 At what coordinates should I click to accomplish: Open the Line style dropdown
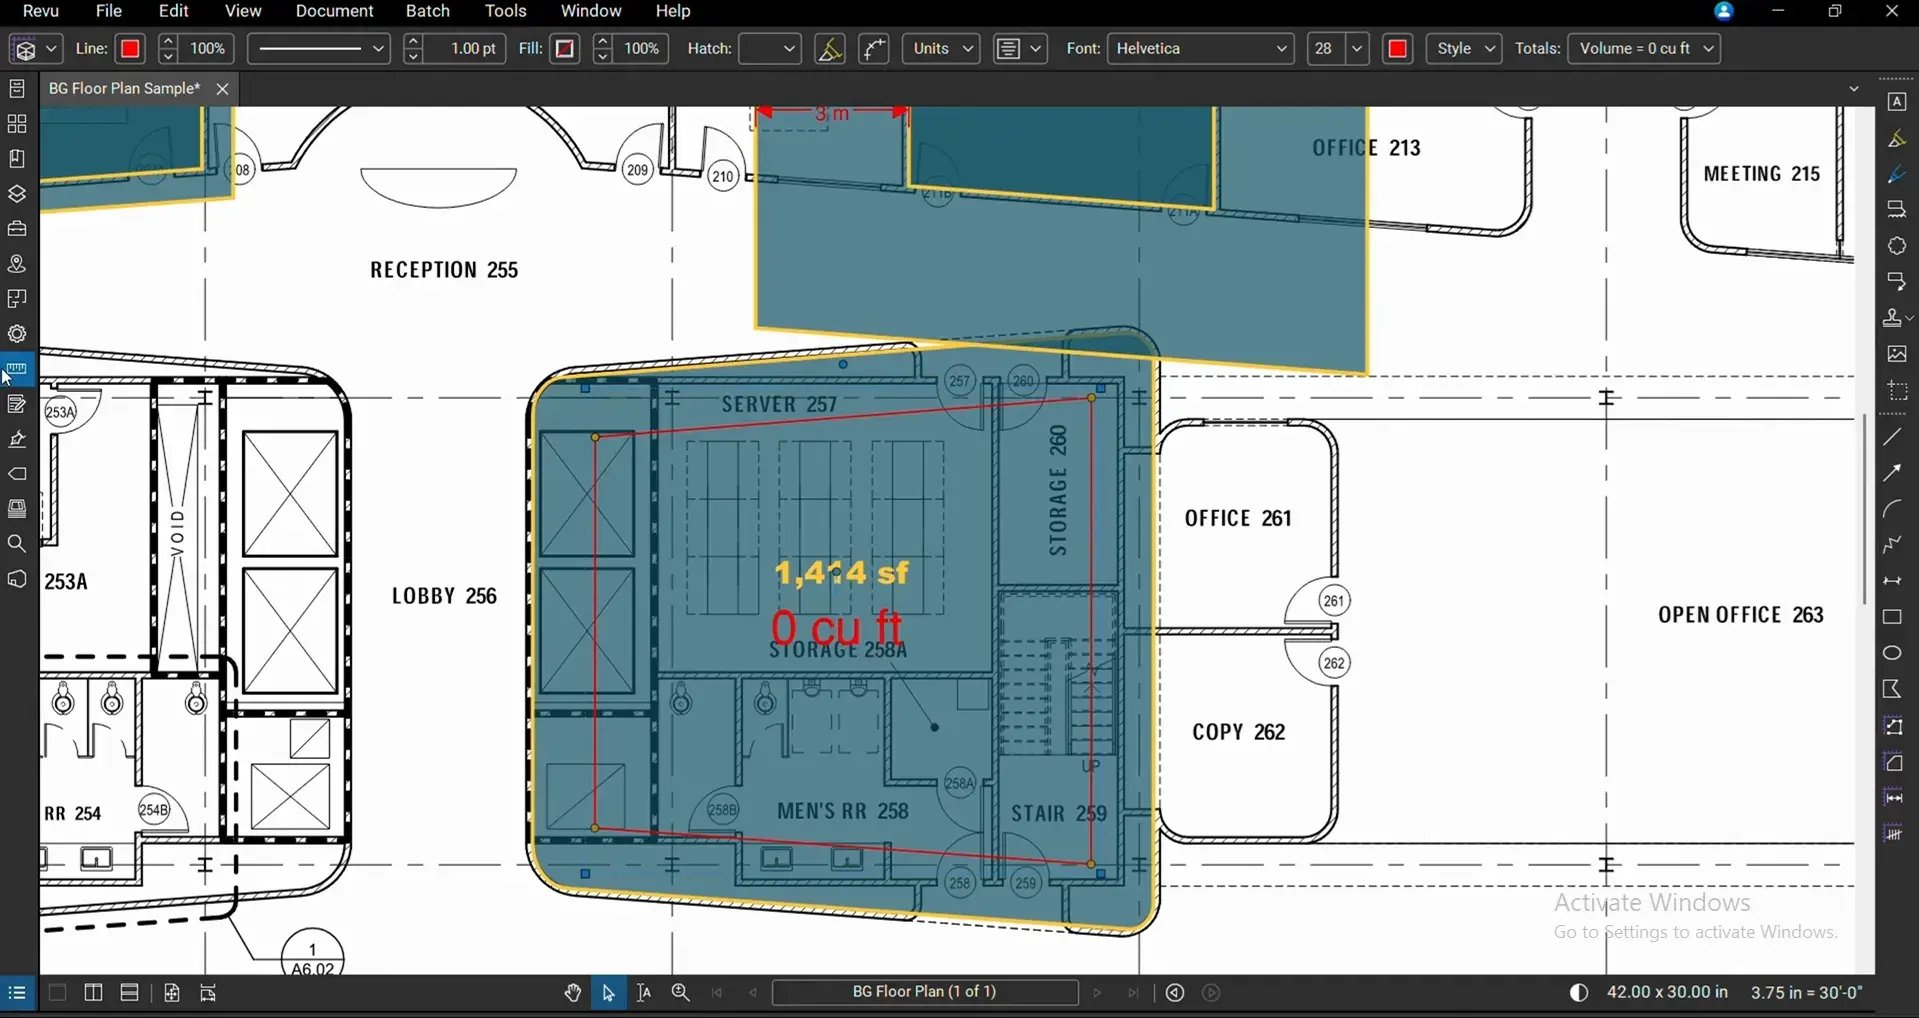tap(318, 48)
